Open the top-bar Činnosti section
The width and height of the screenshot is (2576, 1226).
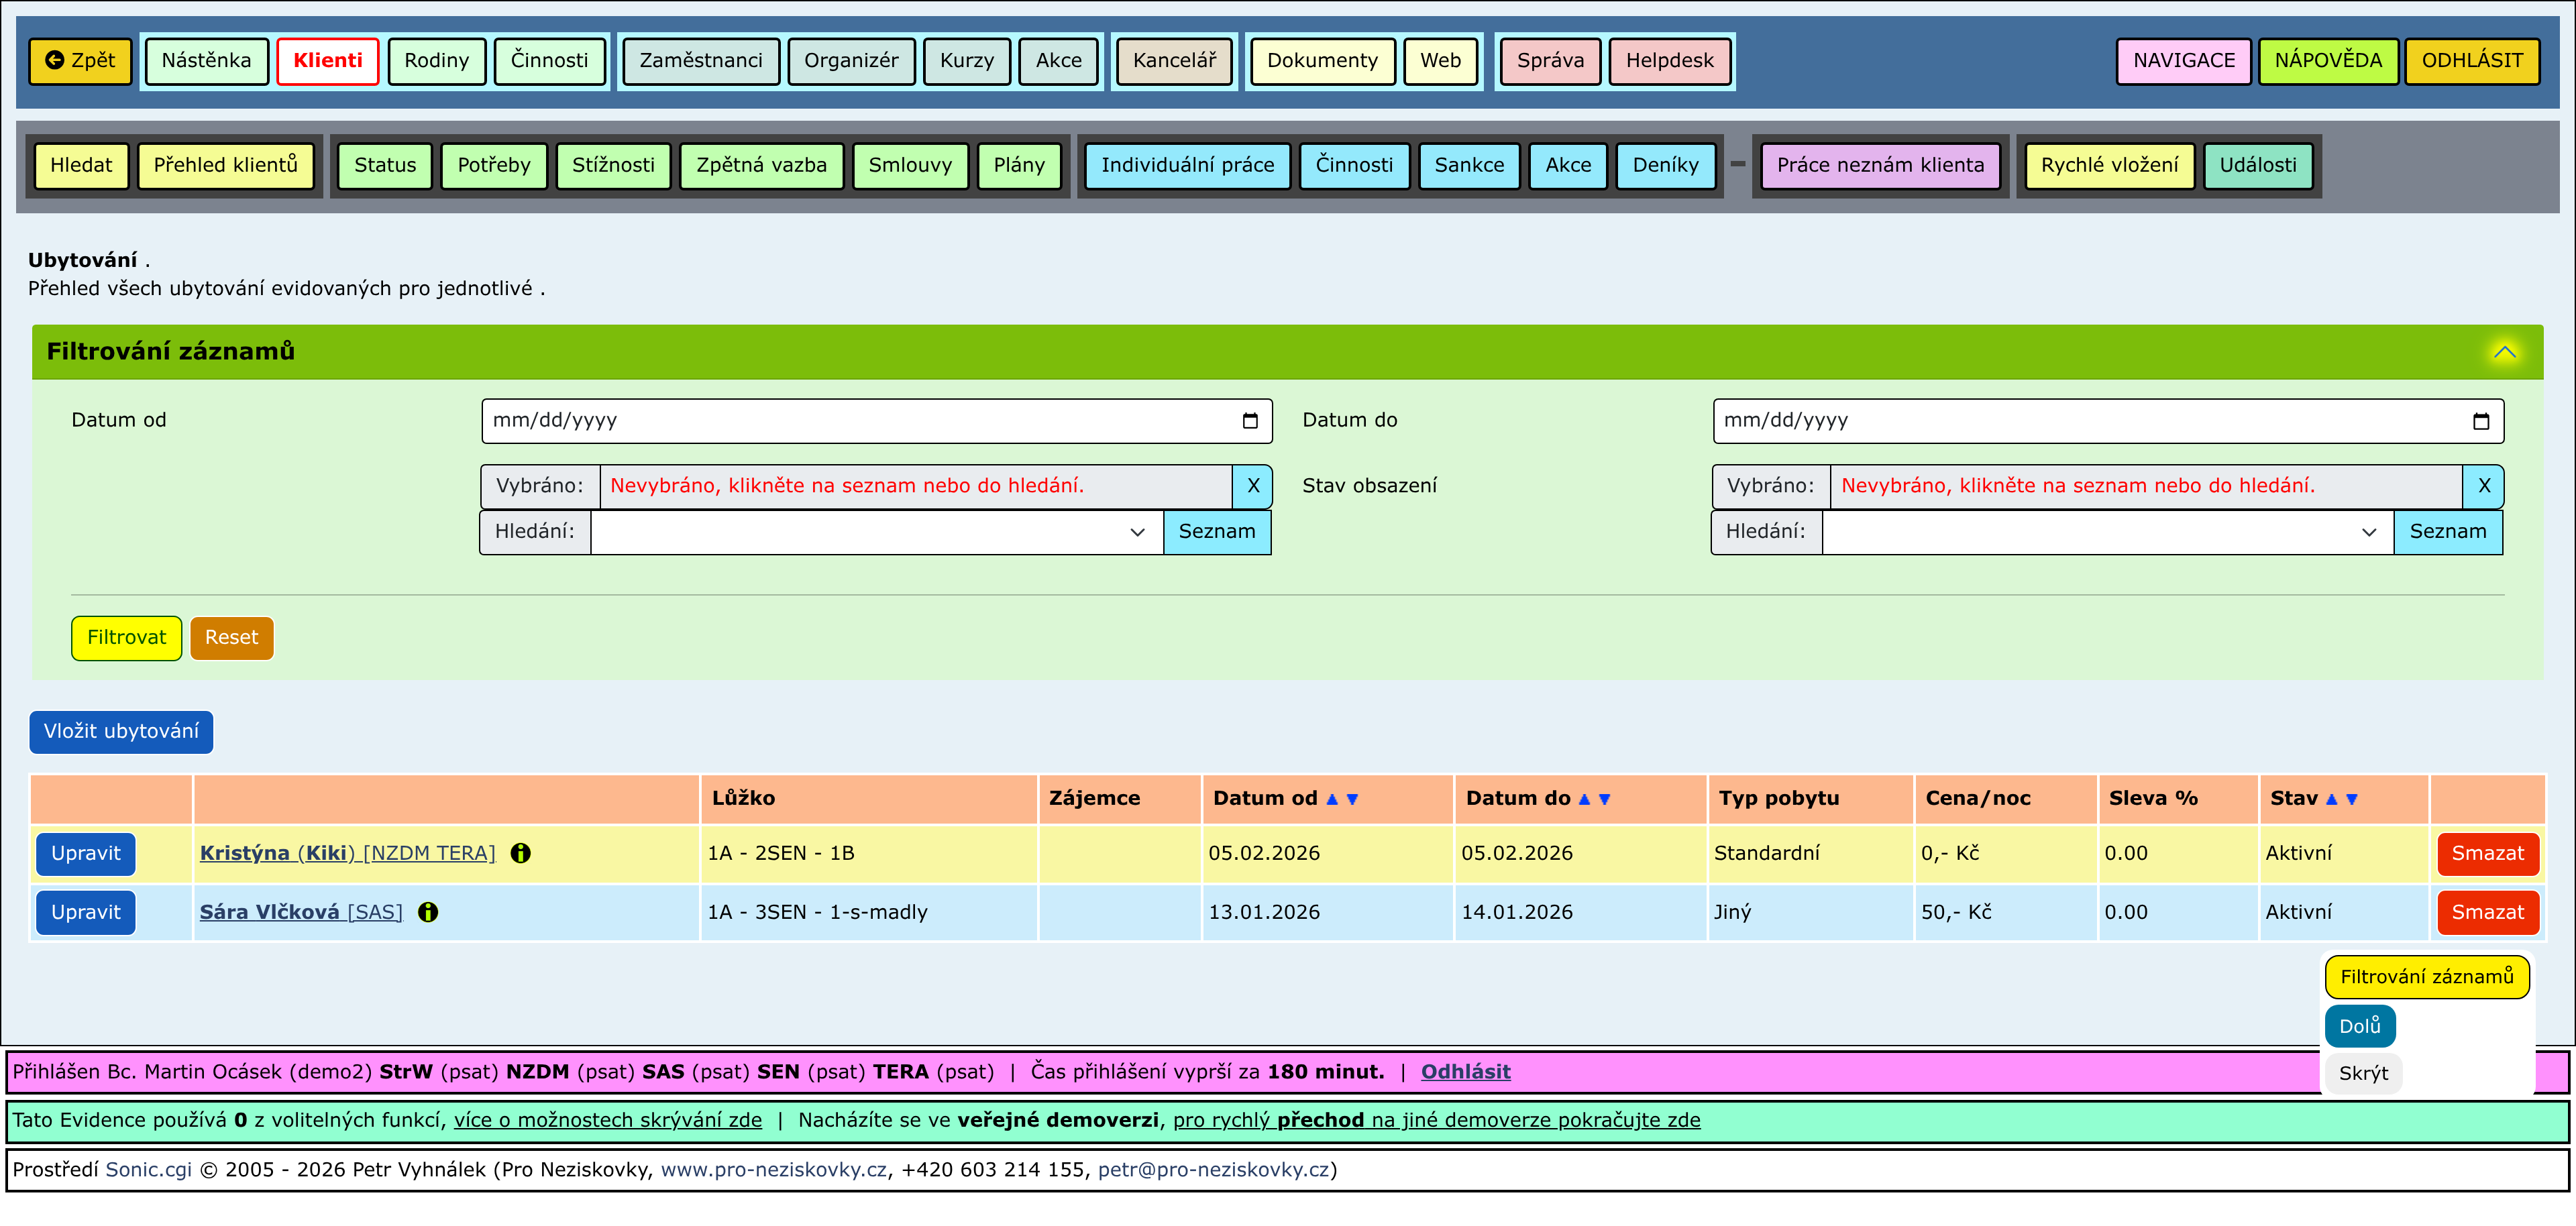click(550, 61)
